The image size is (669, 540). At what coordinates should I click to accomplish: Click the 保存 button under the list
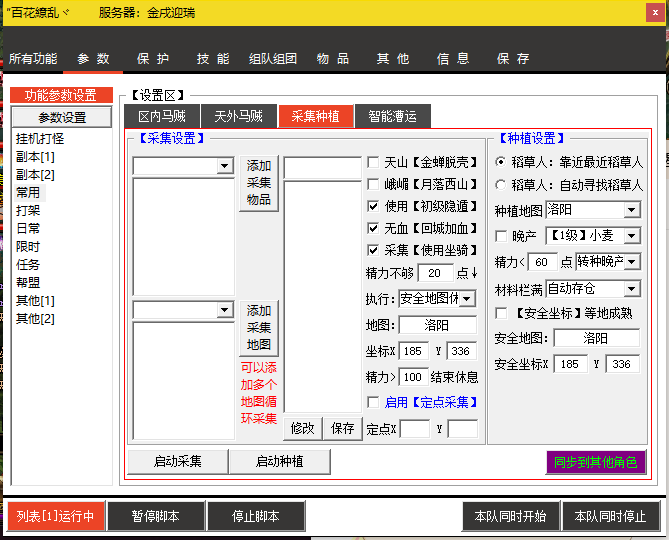click(x=342, y=429)
